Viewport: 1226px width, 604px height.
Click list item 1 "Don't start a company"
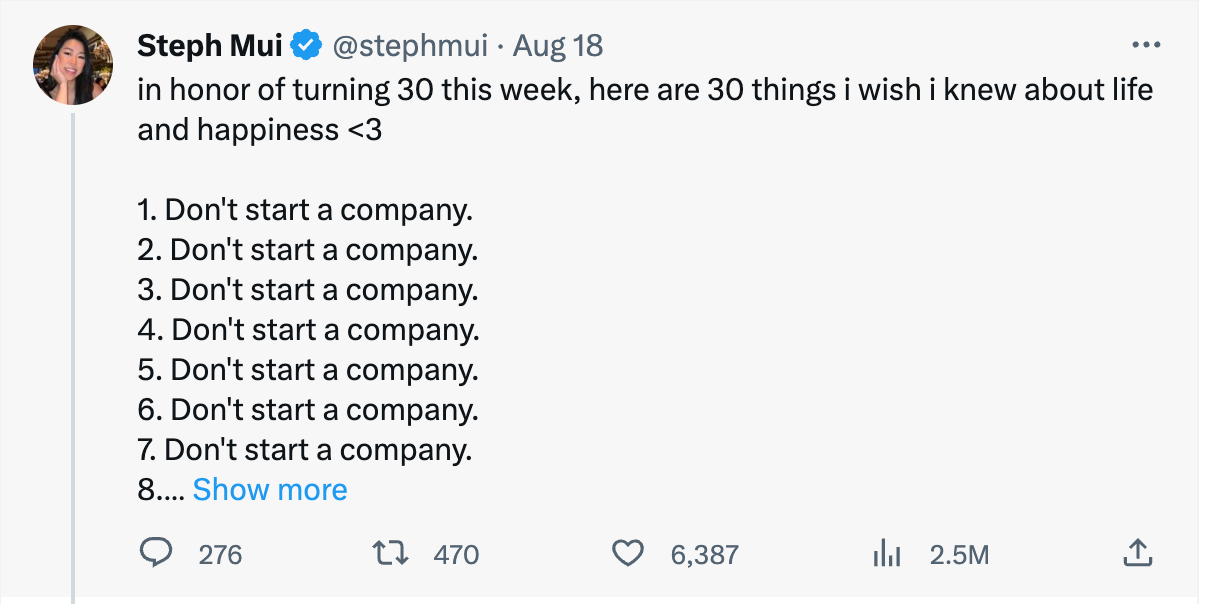(305, 211)
